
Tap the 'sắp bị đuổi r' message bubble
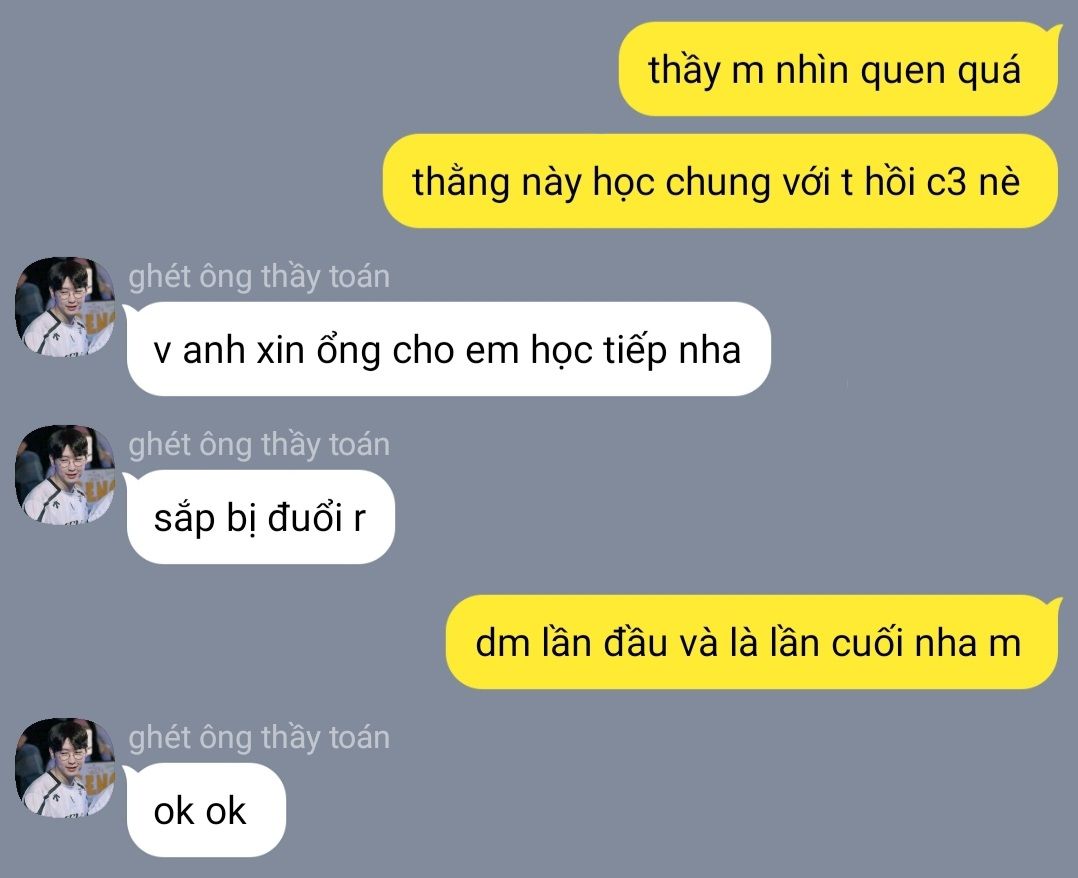pos(259,517)
